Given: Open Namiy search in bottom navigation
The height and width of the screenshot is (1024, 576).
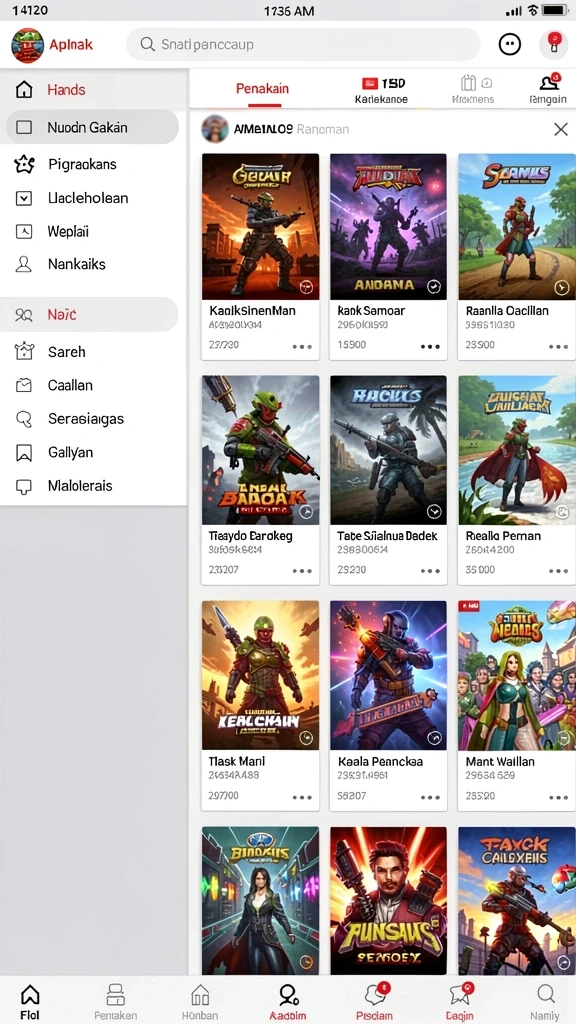Looking at the screenshot, I should click(545, 1002).
